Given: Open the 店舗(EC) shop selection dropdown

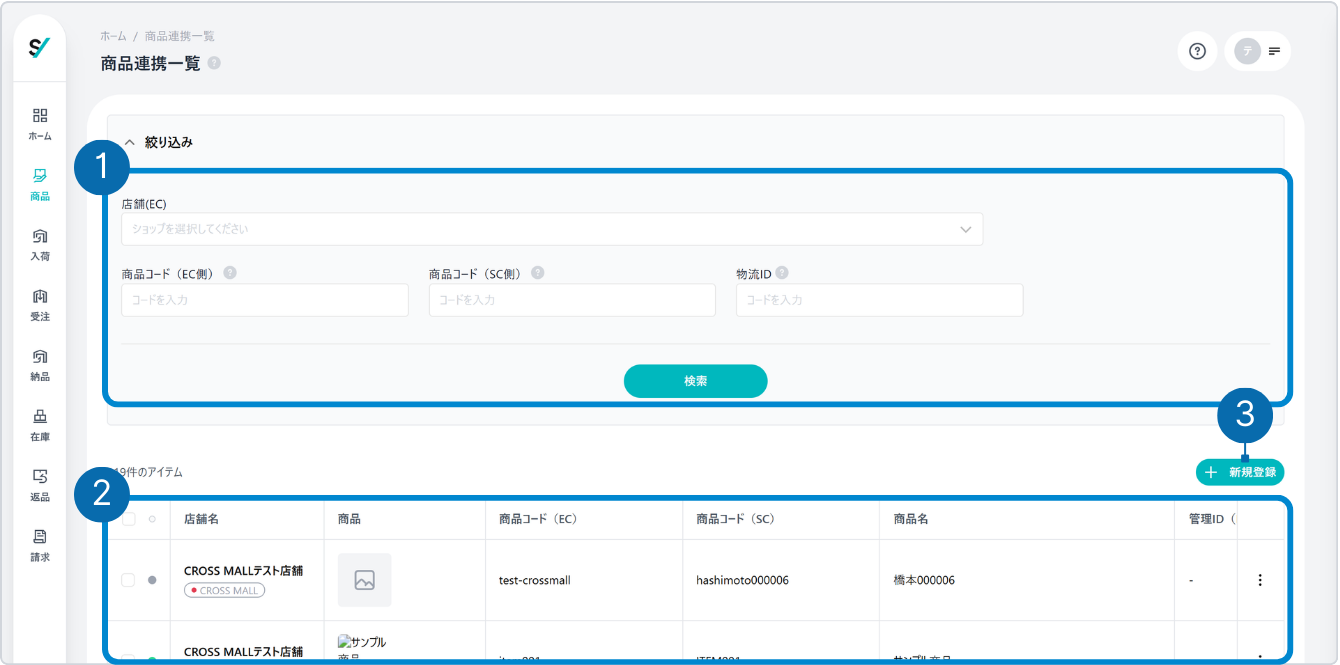Looking at the screenshot, I should click(x=552, y=229).
